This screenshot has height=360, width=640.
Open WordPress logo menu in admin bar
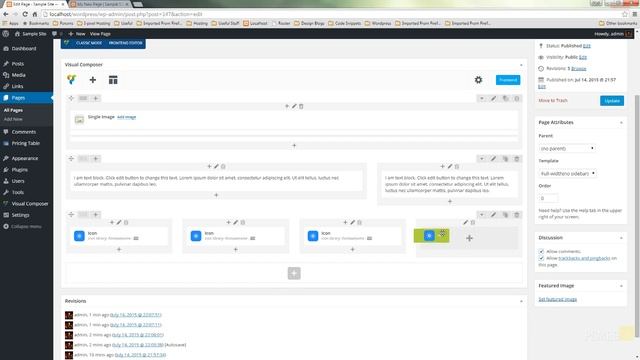coord(6,34)
